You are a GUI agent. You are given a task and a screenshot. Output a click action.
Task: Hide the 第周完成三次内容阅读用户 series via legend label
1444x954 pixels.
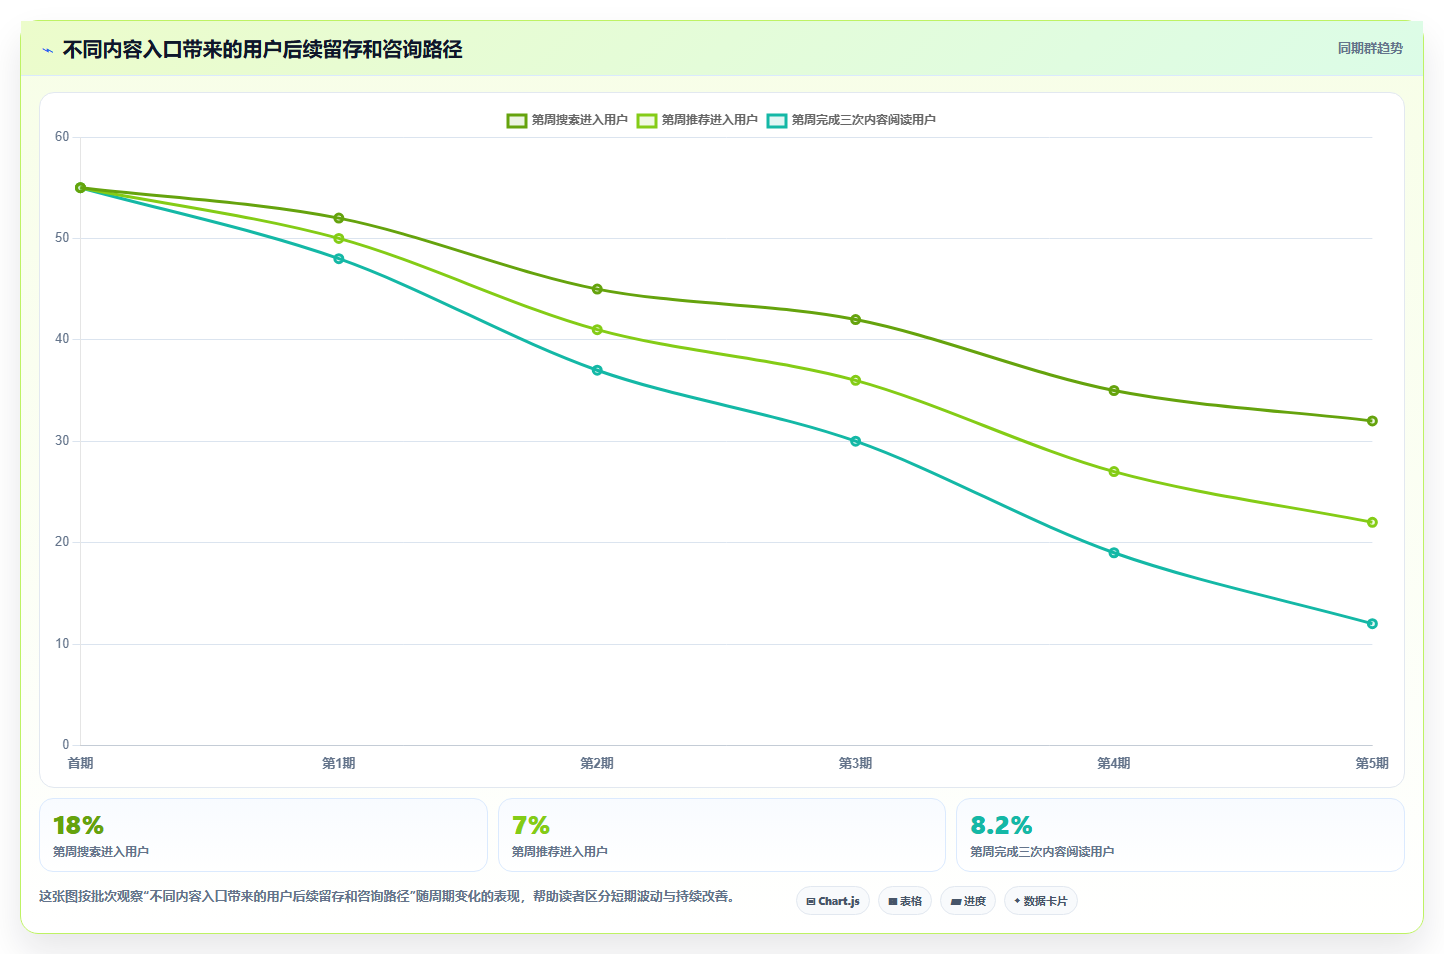864,120
